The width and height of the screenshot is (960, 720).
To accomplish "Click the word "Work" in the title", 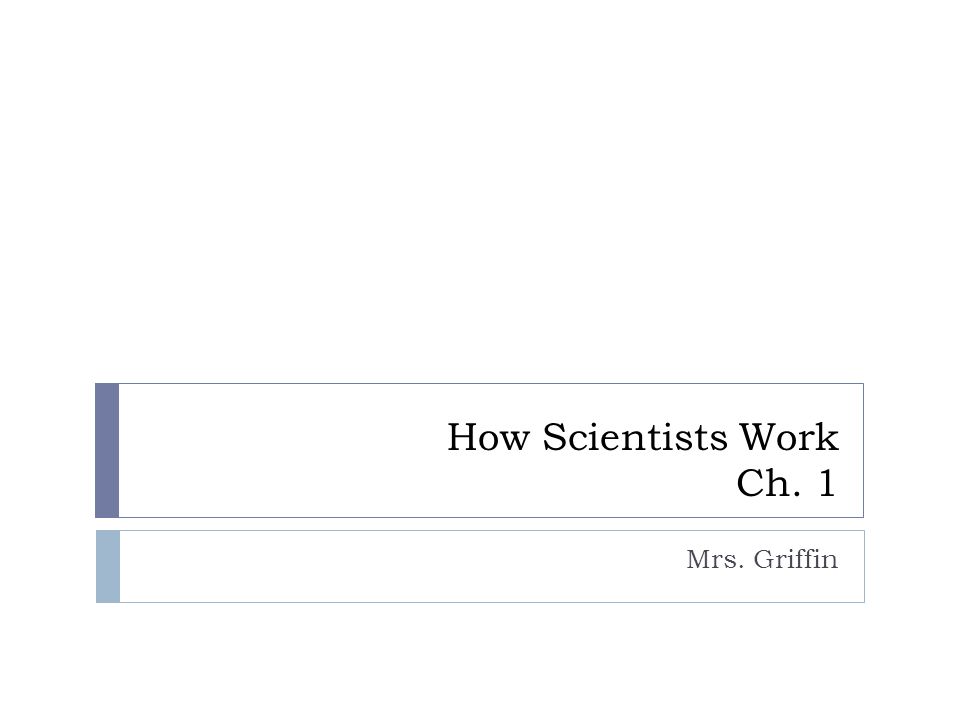I will [x=789, y=437].
